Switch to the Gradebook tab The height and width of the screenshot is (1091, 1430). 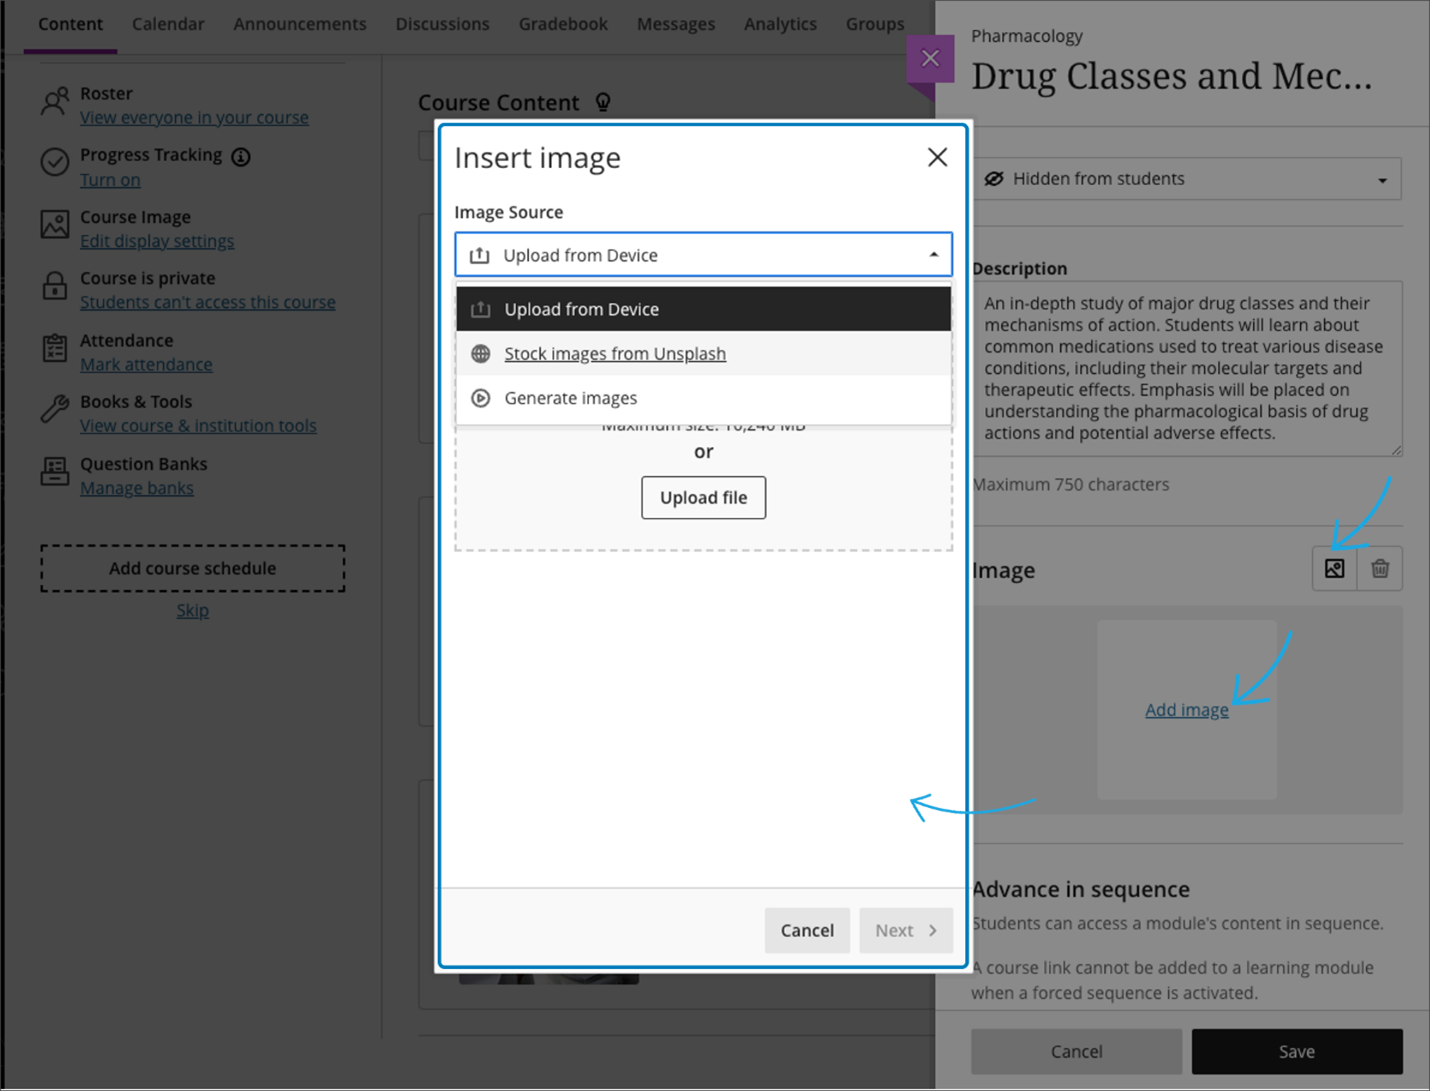pos(563,24)
